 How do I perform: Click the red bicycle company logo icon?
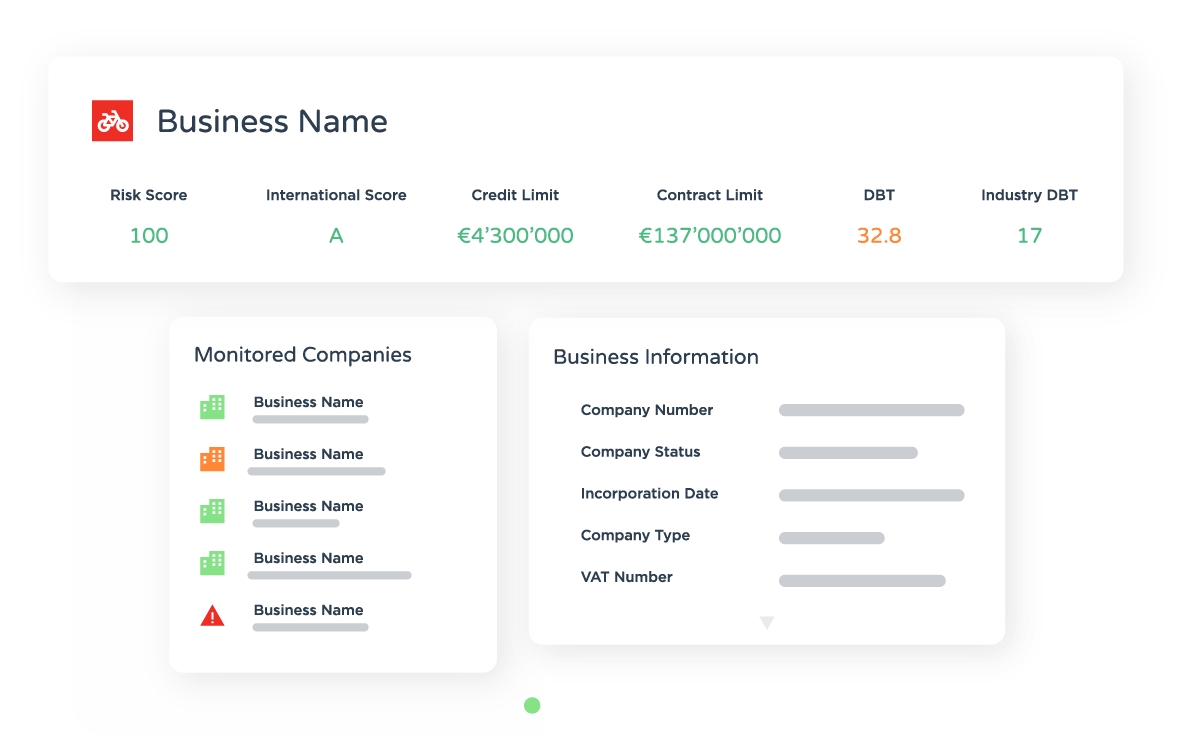(x=112, y=121)
